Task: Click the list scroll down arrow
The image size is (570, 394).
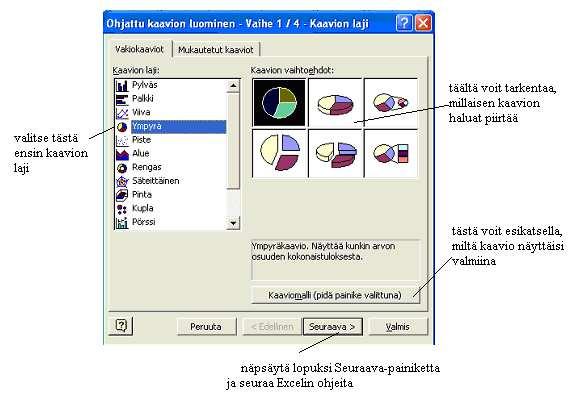Action: pyautogui.click(x=233, y=223)
